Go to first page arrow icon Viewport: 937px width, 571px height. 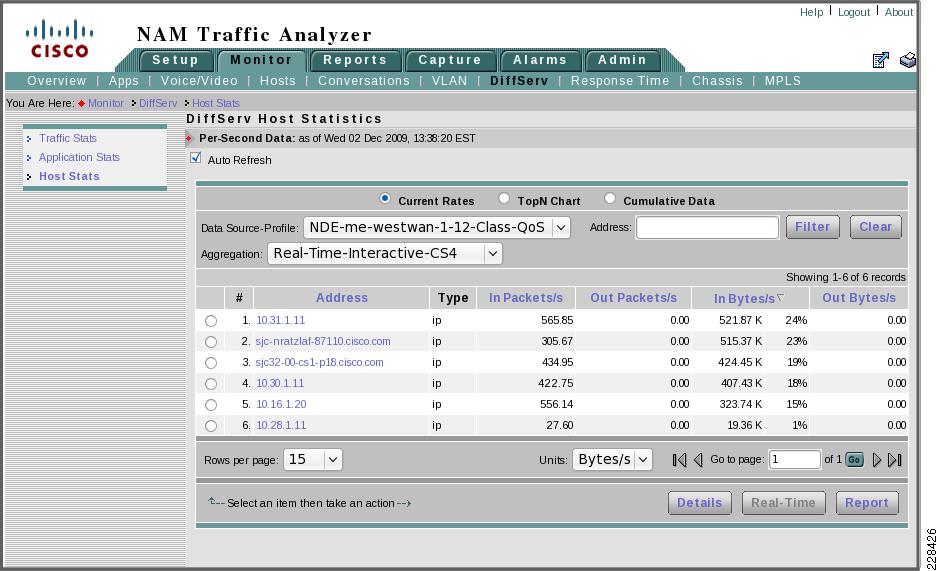point(679,460)
